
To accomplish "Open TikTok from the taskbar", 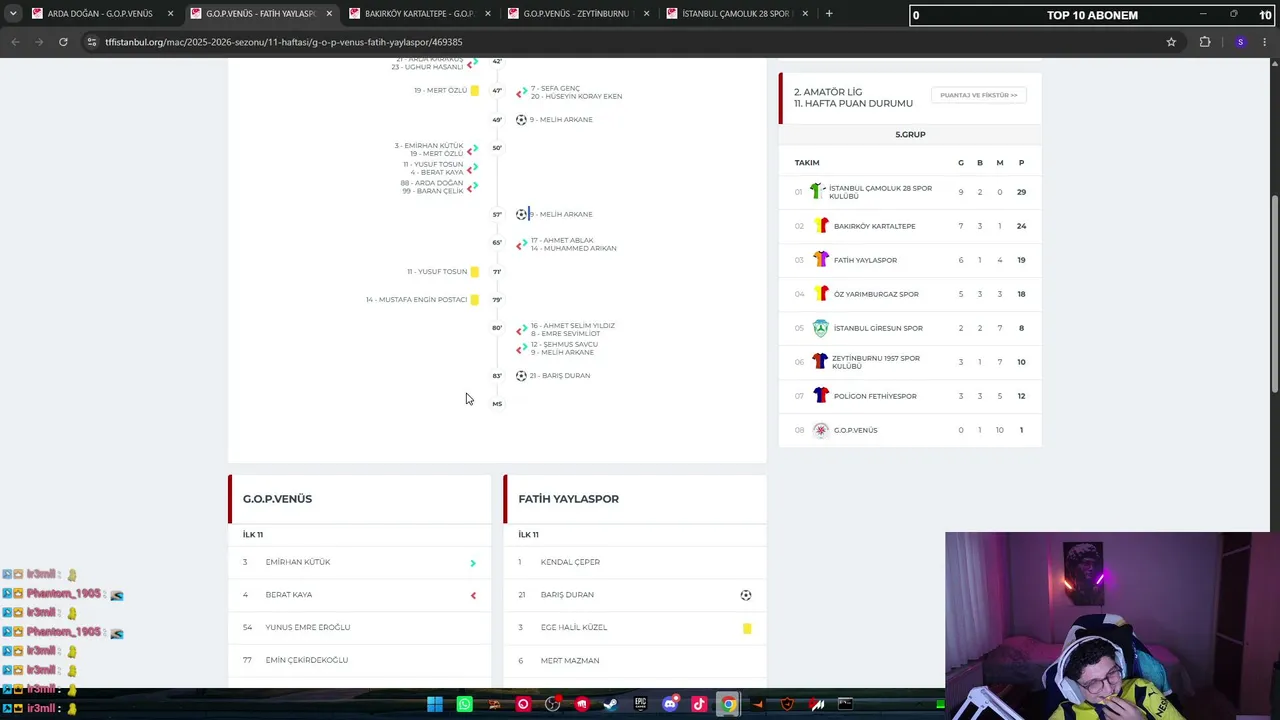I will [699, 704].
